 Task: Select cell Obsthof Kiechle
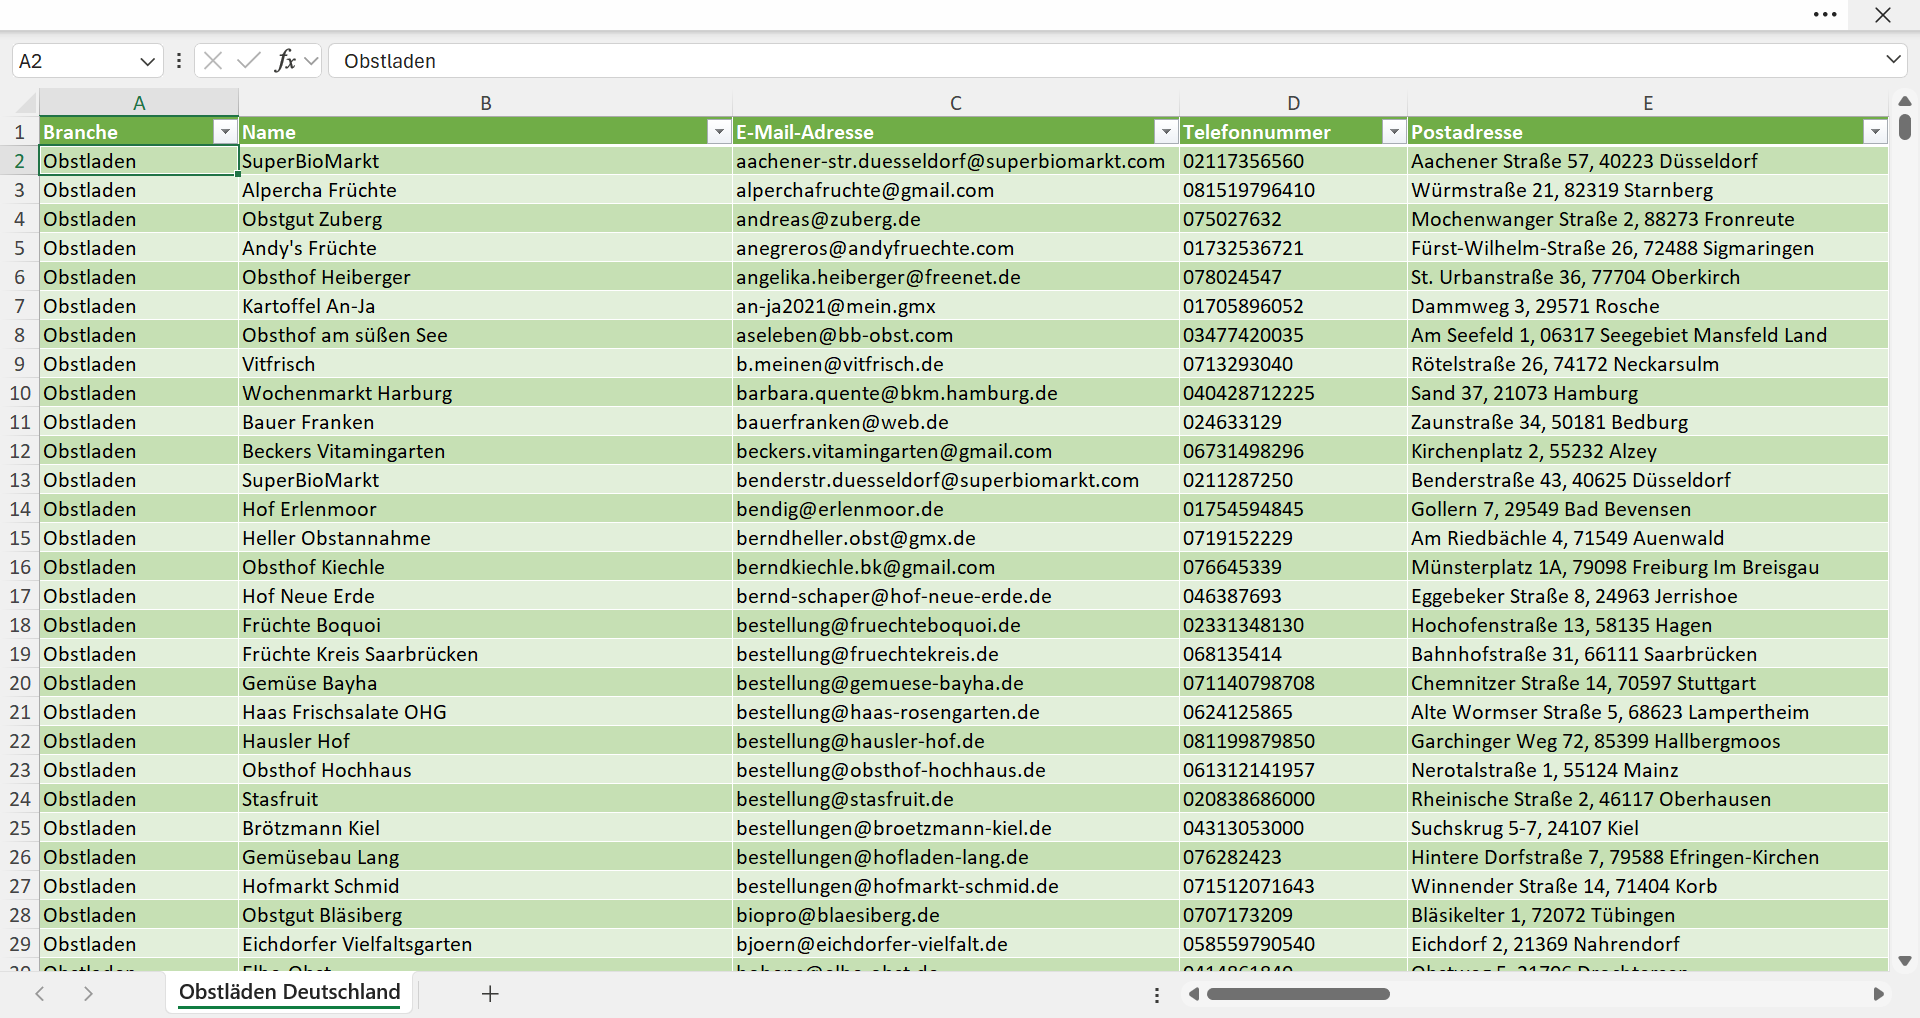point(486,567)
